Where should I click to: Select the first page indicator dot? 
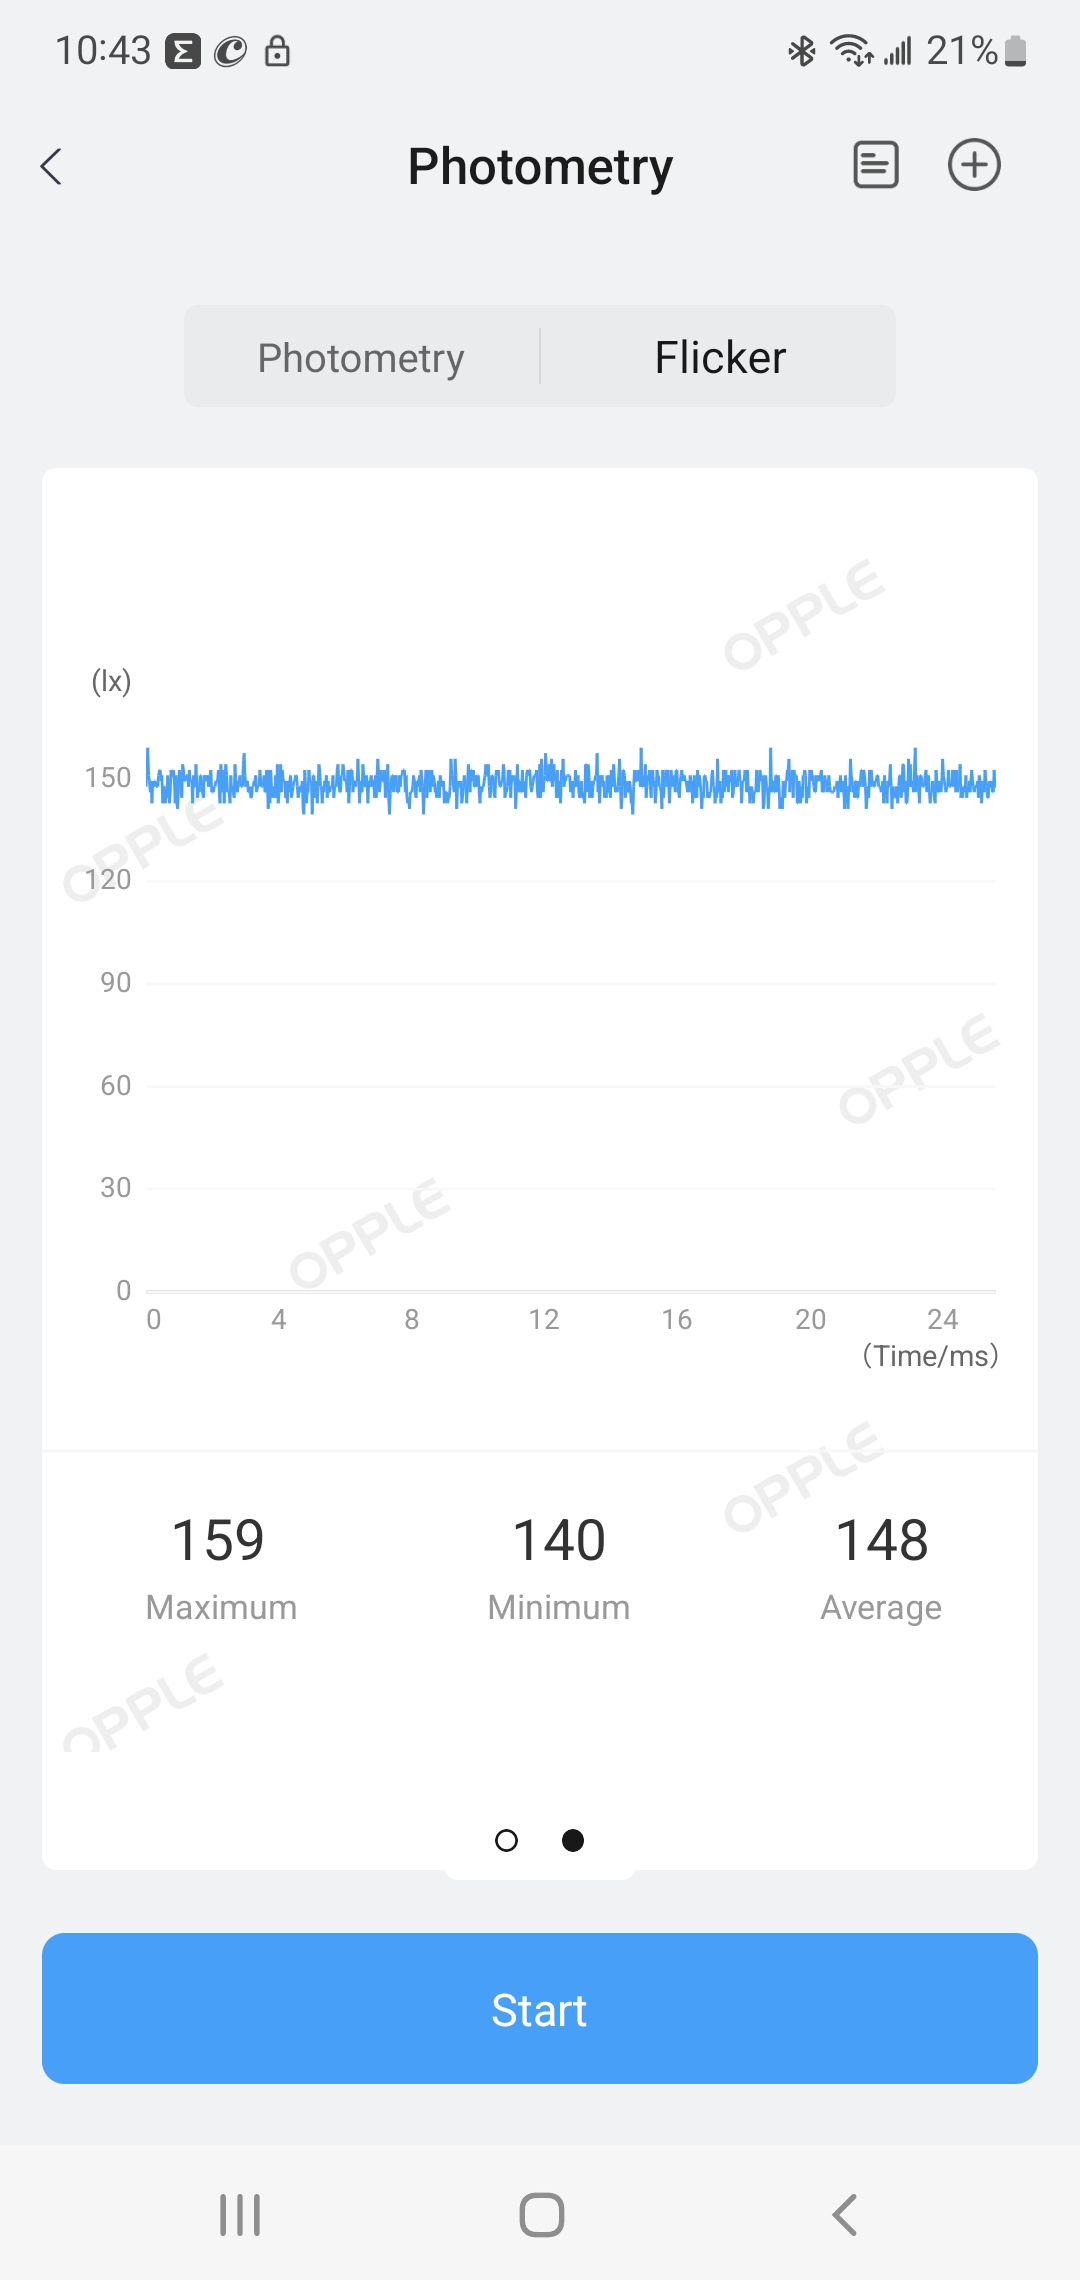coord(507,1840)
